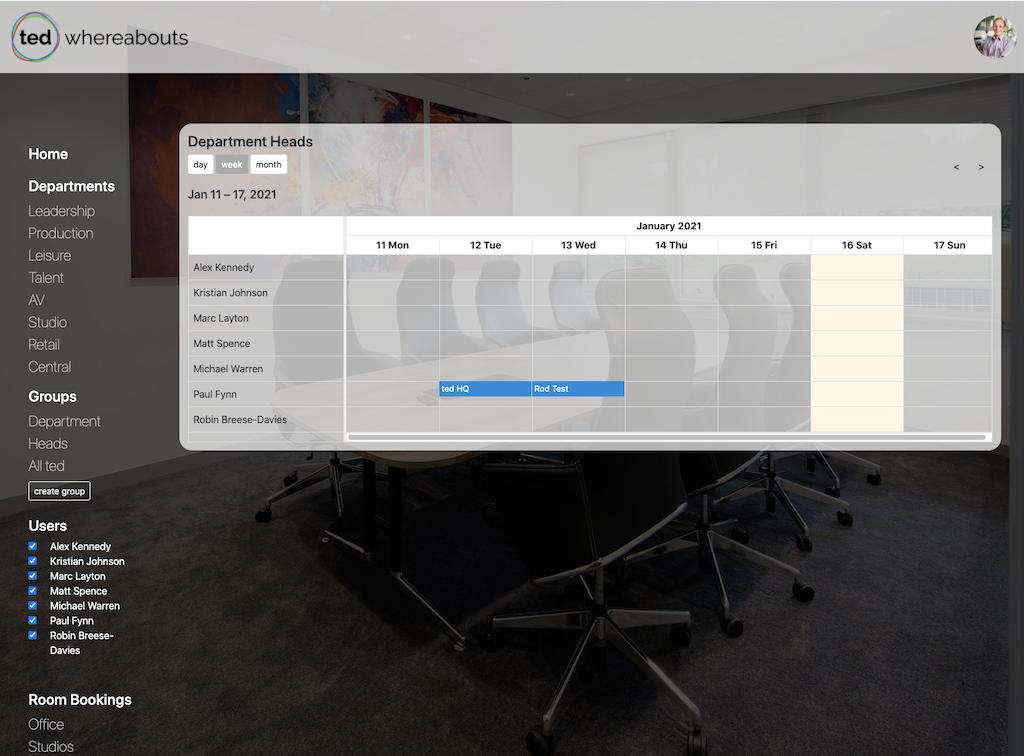
Task: Toggle Robin Breese-Davies checkbox
Action: [x=33, y=635]
